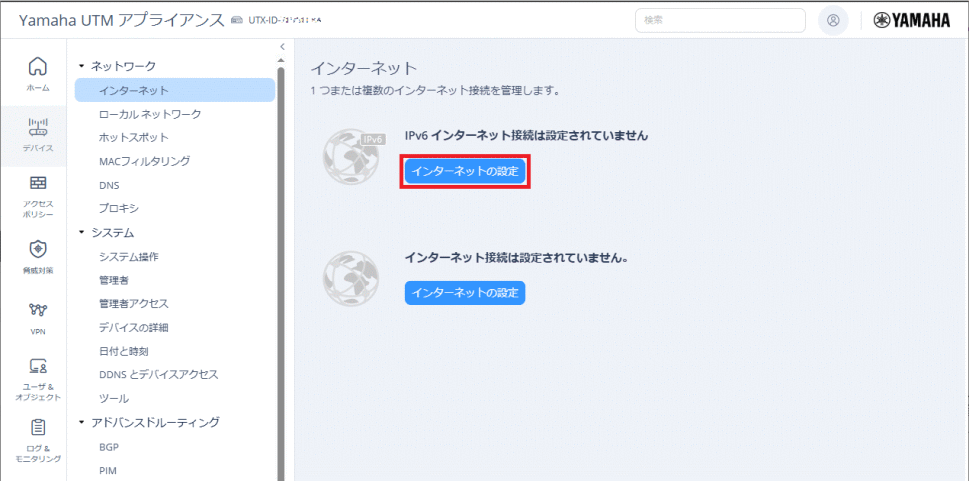Click the VPN icon in sidebar
The height and width of the screenshot is (481, 969).
pyautogui.click(x=37, y=311)
